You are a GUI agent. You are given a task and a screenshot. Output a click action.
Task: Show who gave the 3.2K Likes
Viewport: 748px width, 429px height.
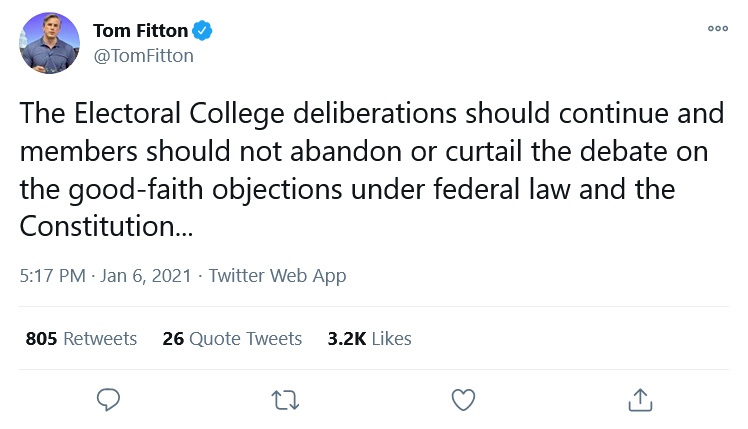[369, 338]
